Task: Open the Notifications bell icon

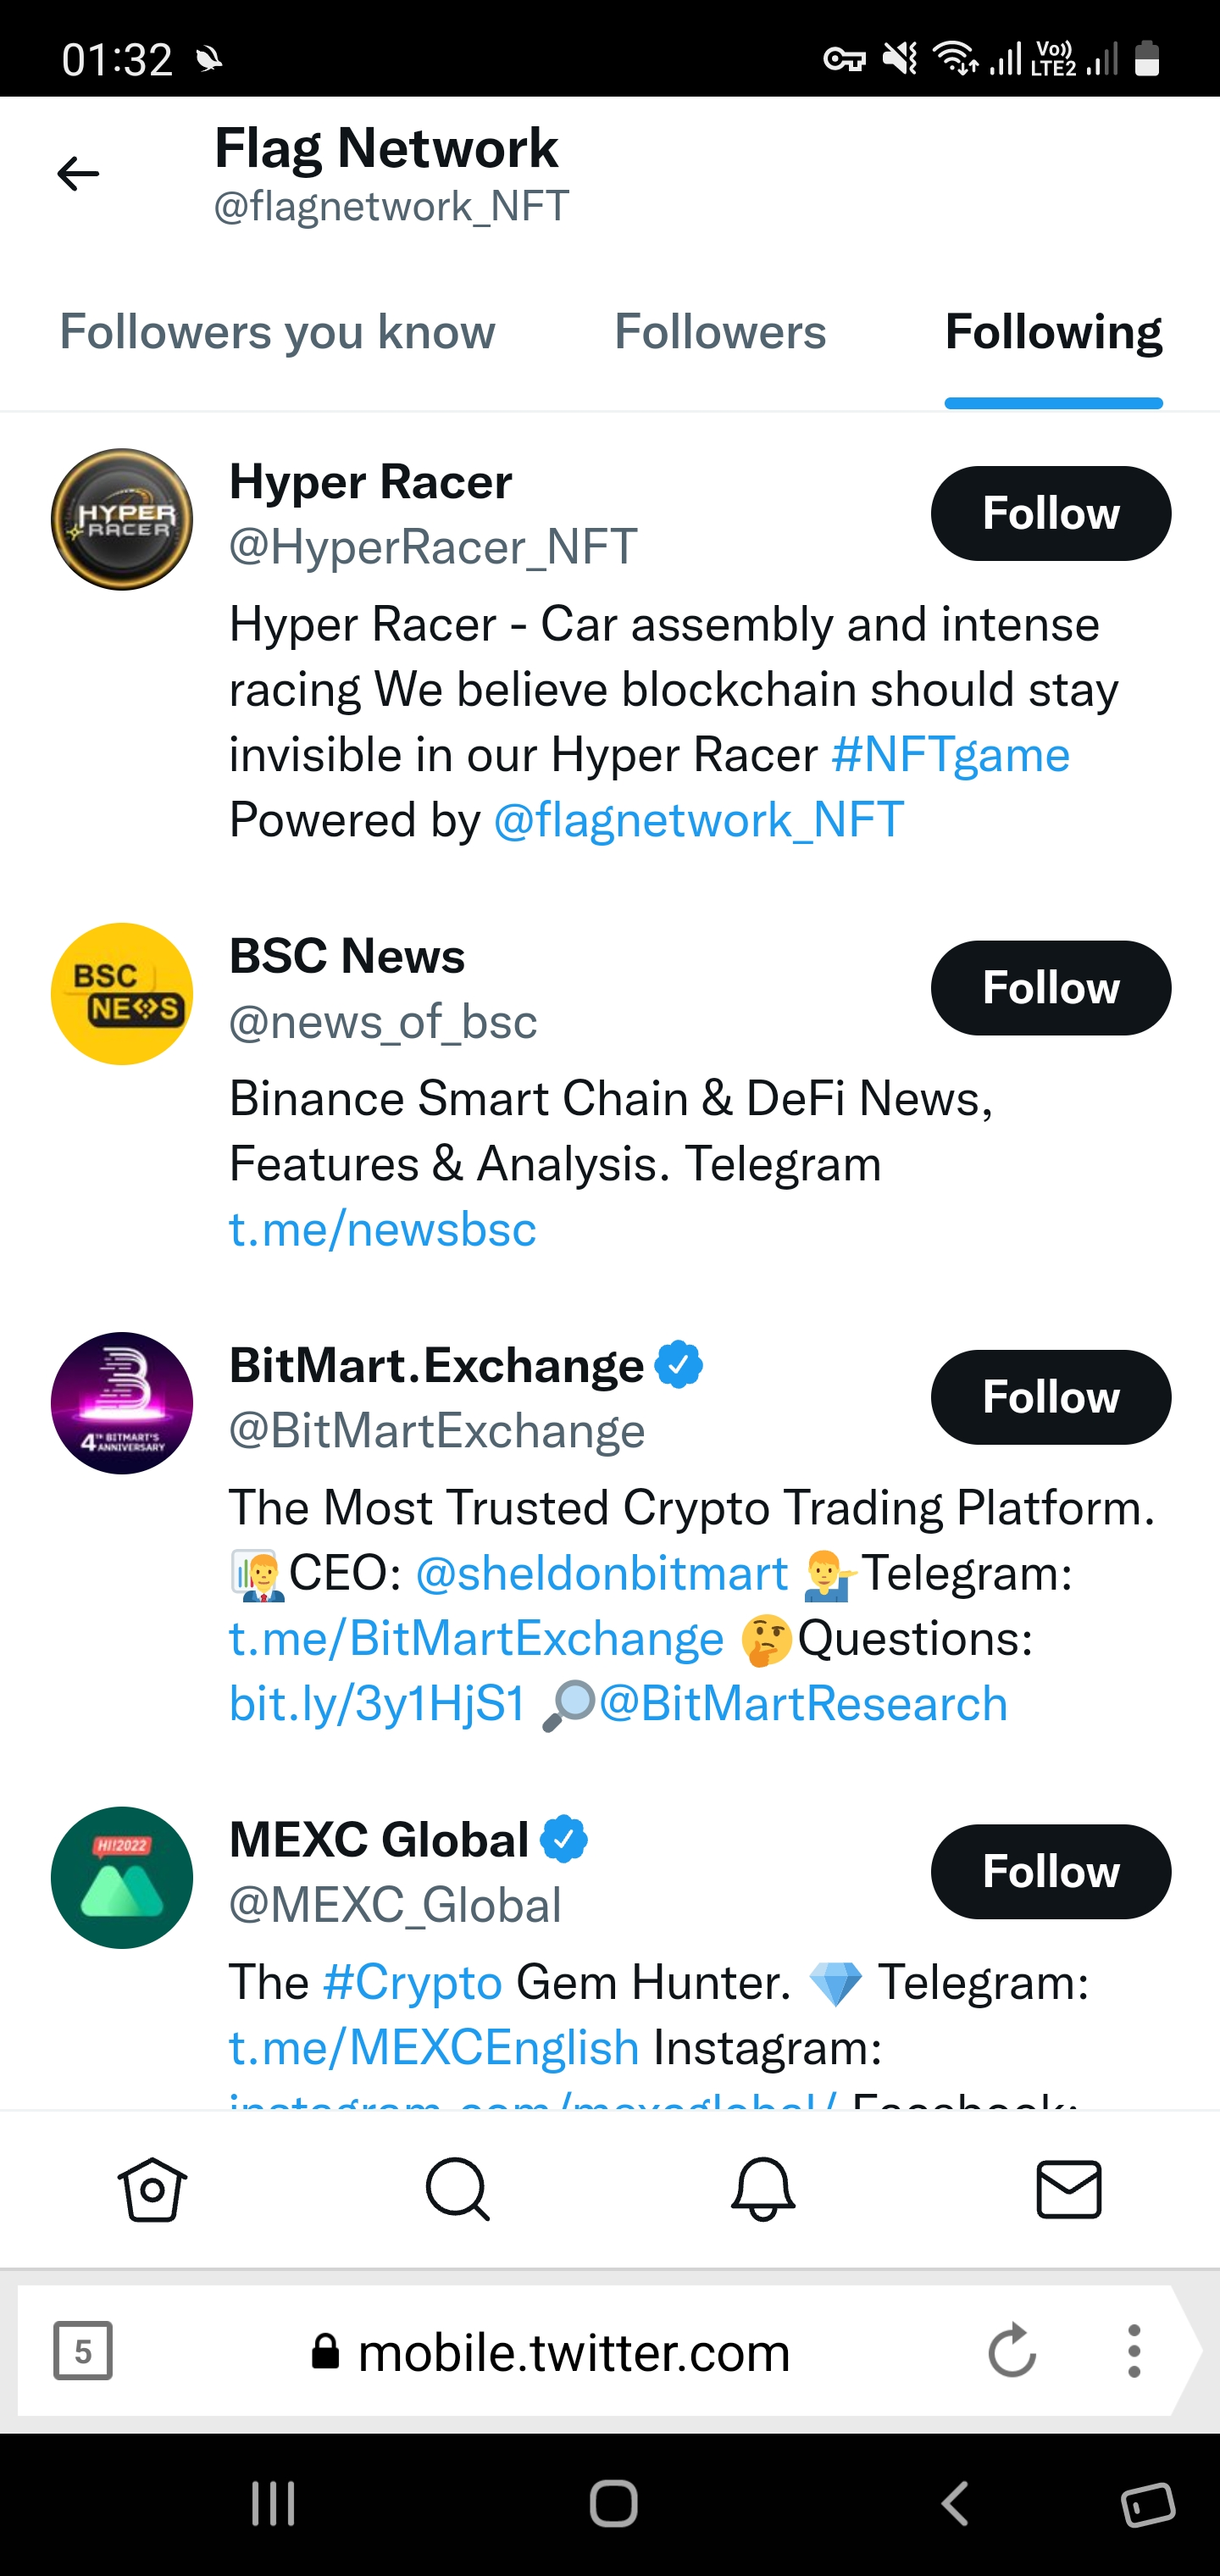Action: coord(763,2189)
